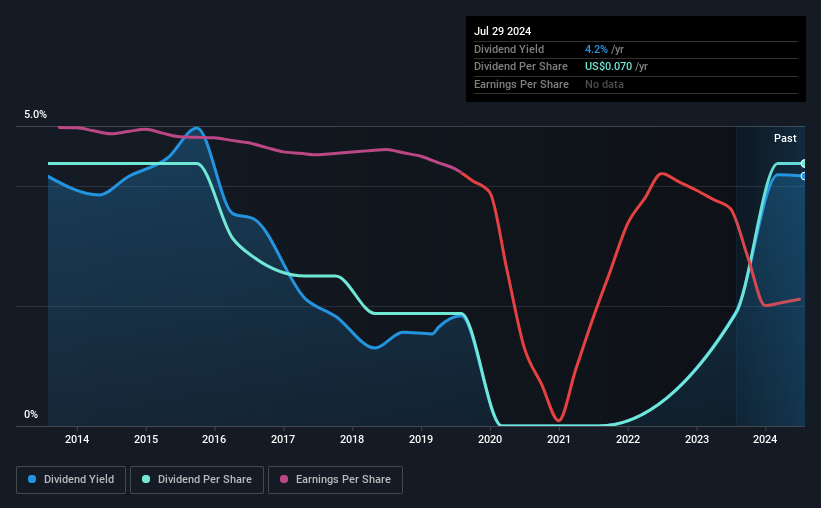Click the 2024 x-axis label

tap(765, 439)
